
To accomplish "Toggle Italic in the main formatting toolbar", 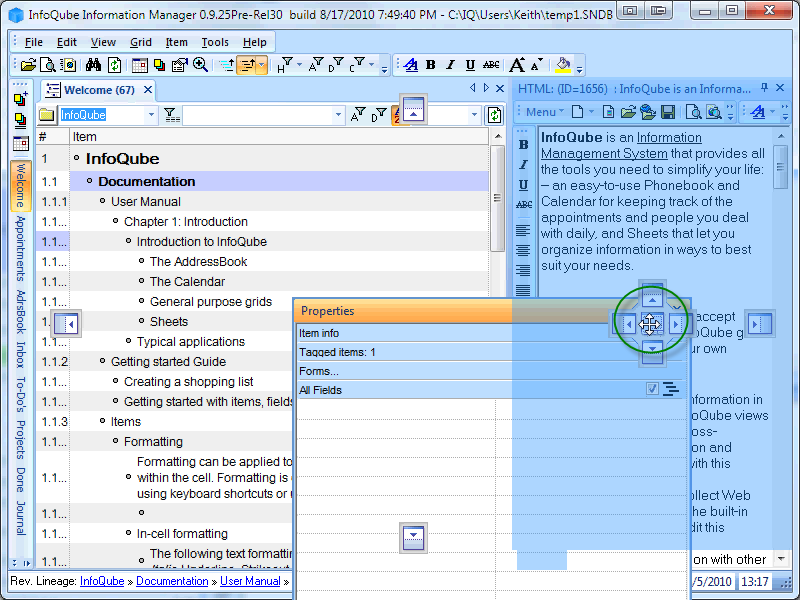I will (x=451, y=65).
